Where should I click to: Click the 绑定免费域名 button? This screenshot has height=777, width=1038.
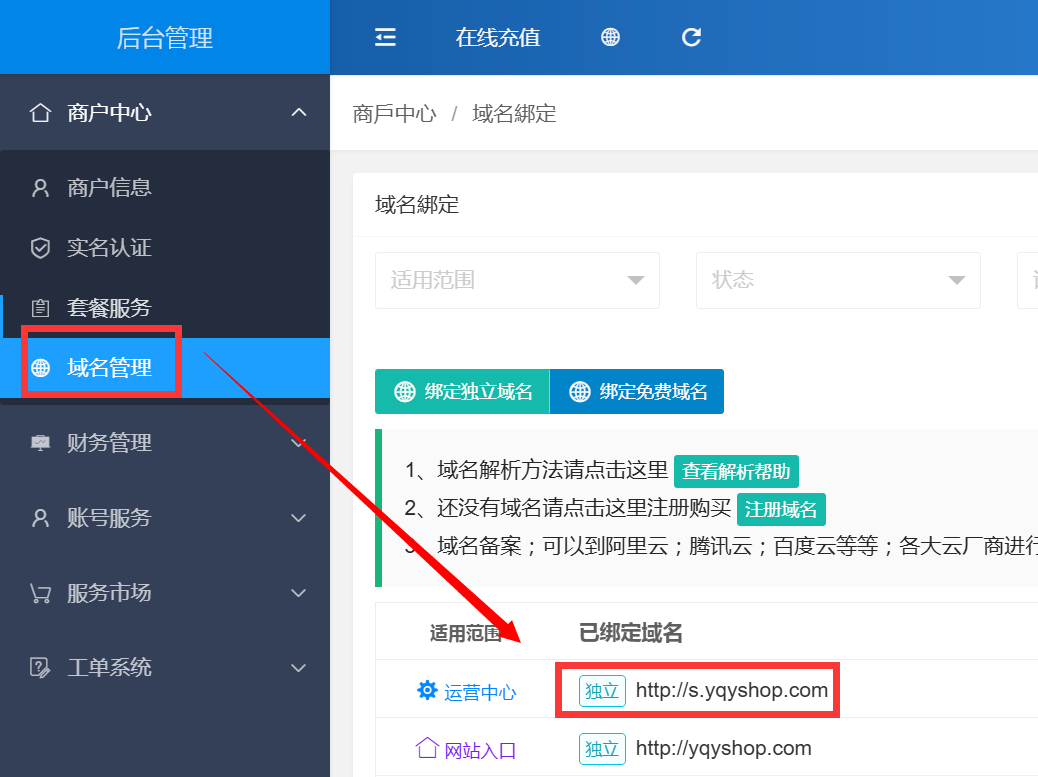[637, 392]
